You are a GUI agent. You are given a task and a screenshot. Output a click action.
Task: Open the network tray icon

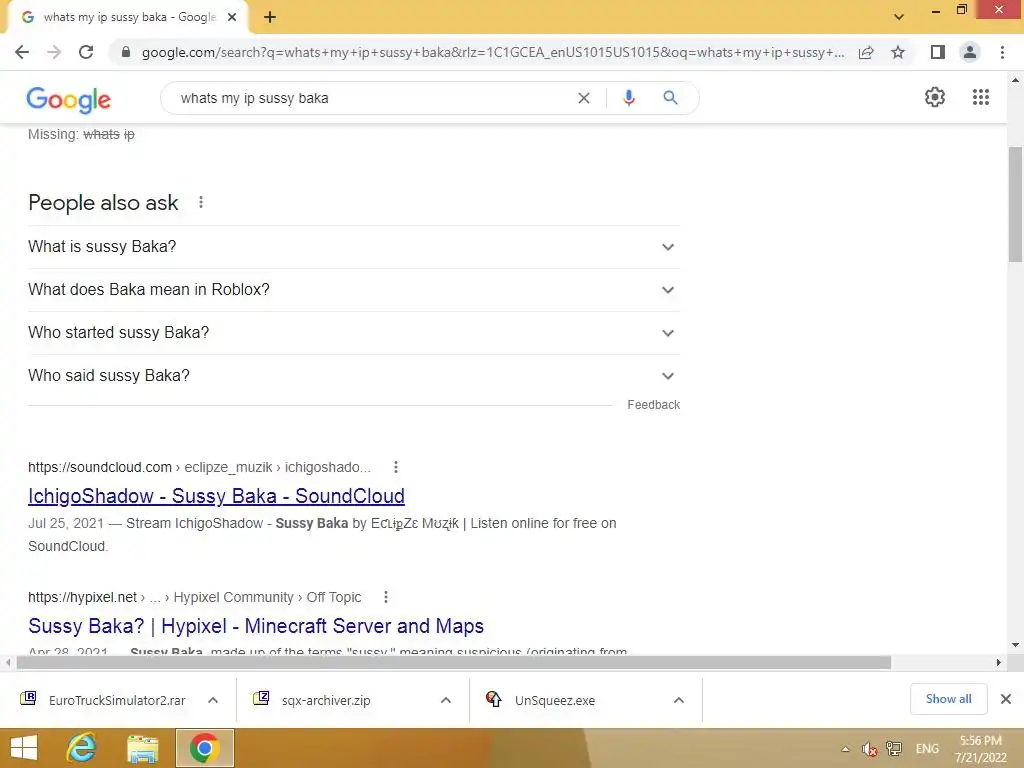coord(894,749)
